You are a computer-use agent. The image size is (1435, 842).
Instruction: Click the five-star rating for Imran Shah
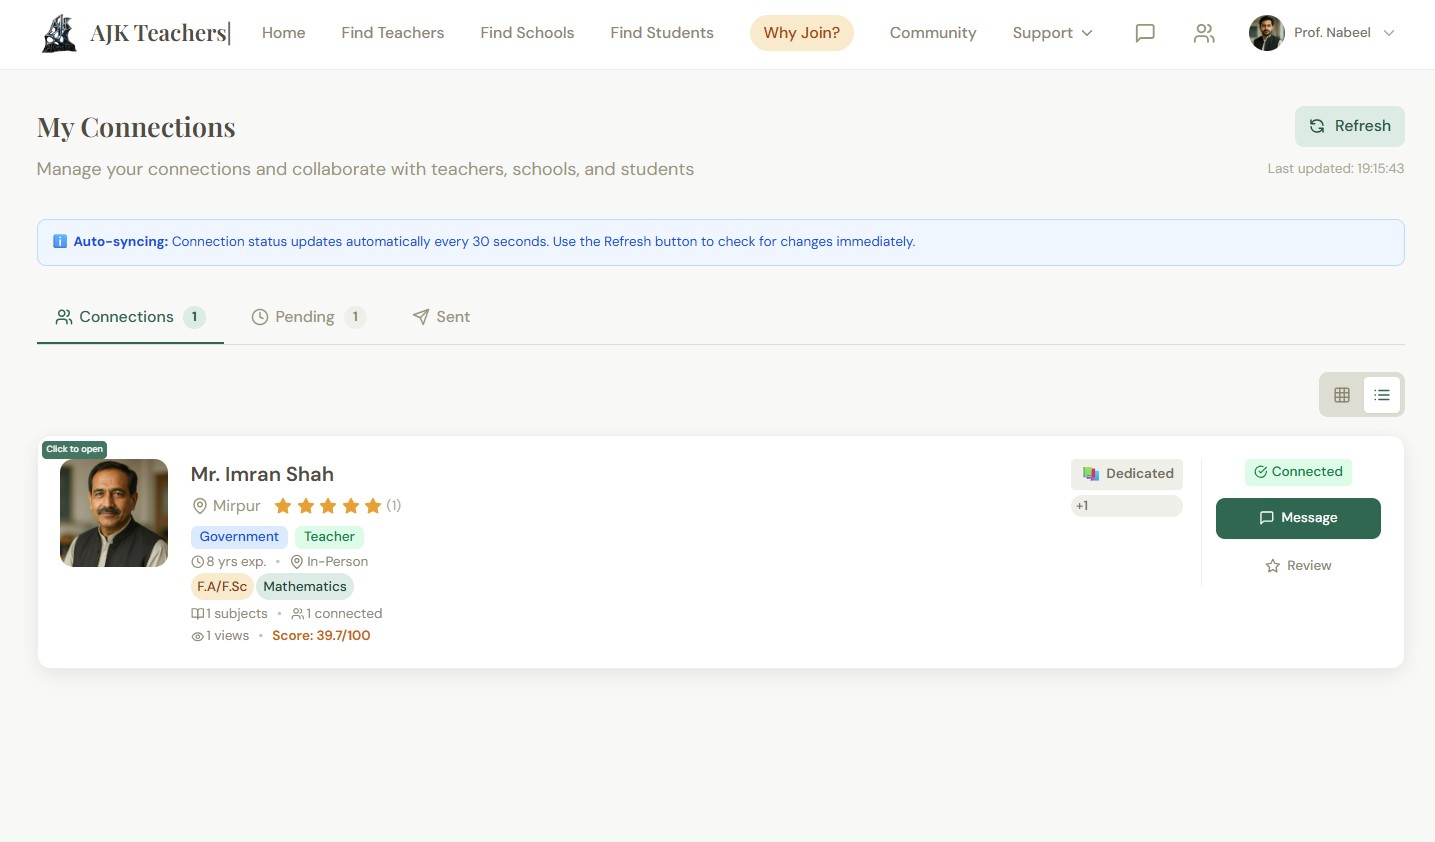(328, 506)
